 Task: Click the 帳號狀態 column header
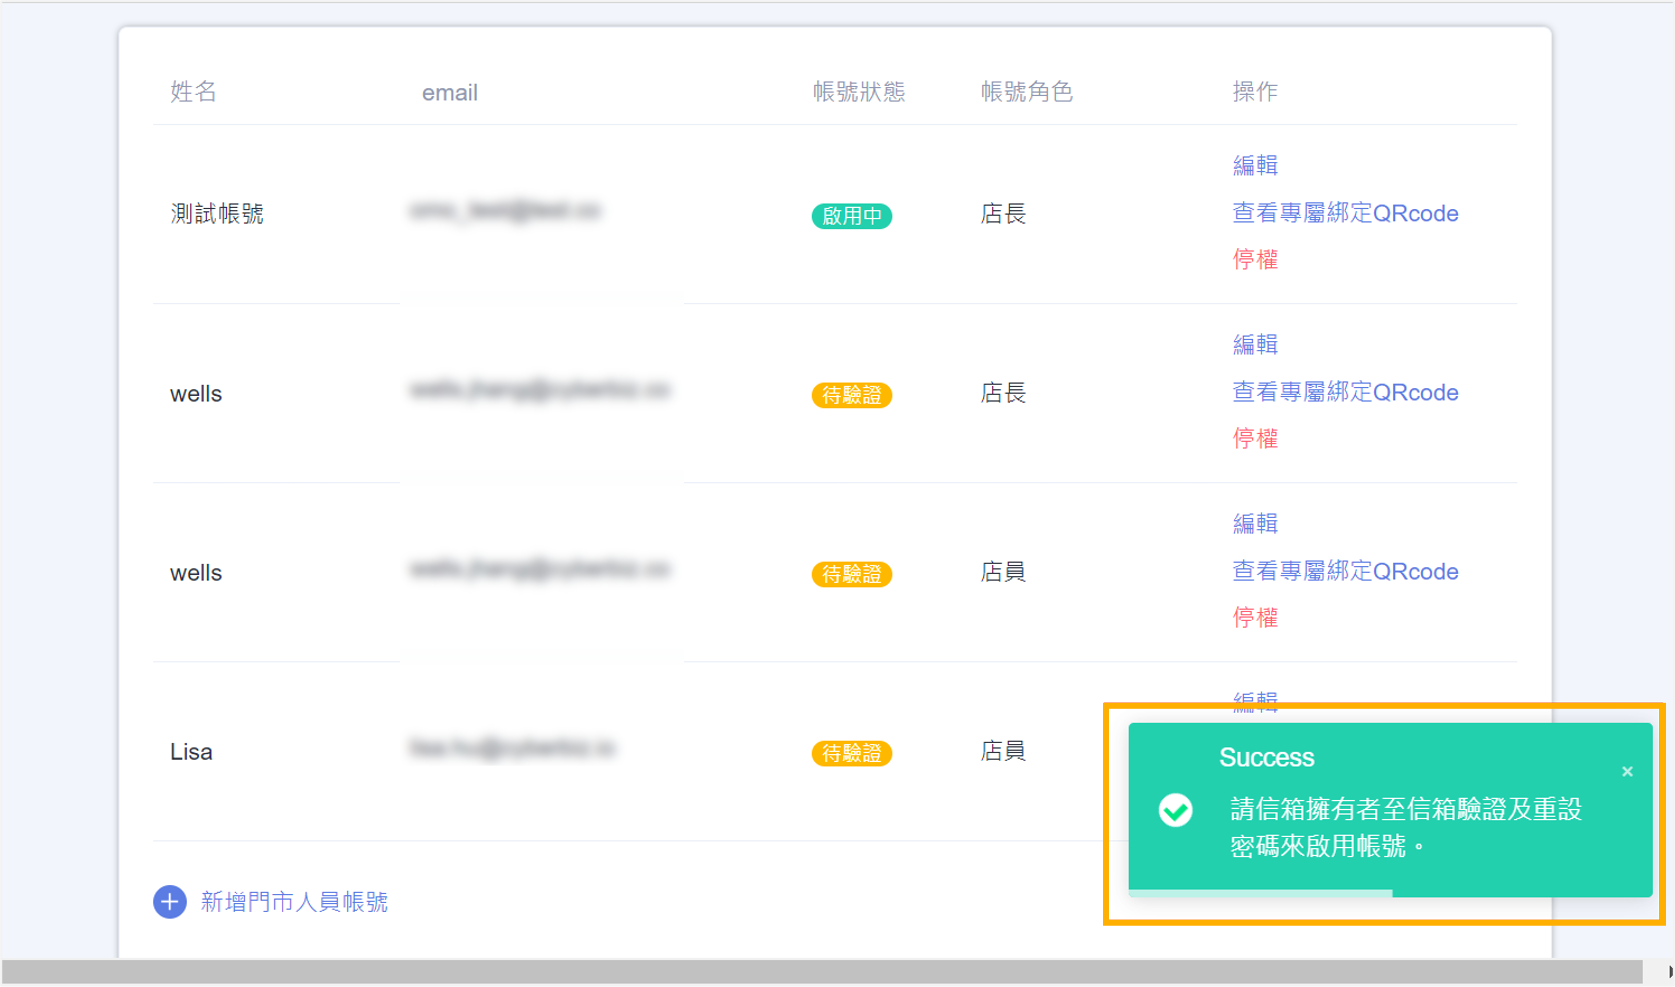tap(859, 92)
